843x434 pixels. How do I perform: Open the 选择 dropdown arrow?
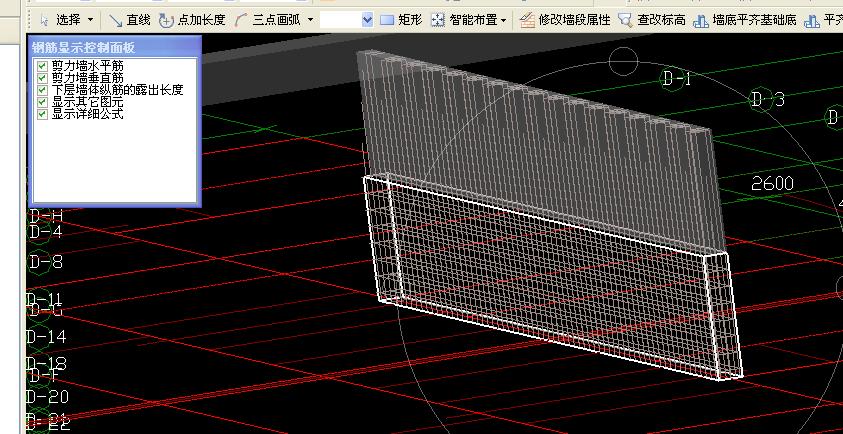click(x=90, y=20)
